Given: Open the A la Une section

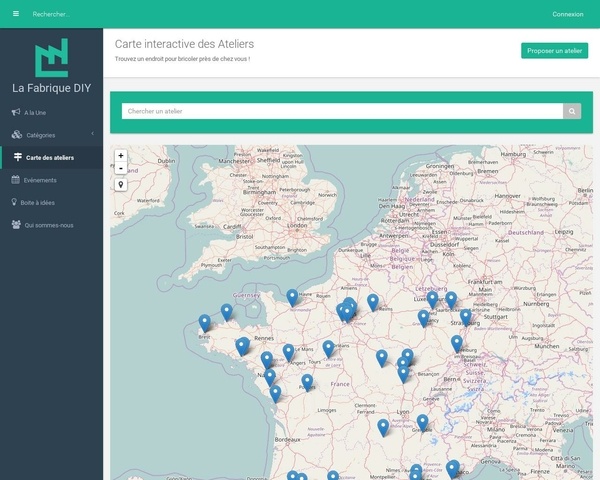Looking at the screenshot, I should pos(35,112).
